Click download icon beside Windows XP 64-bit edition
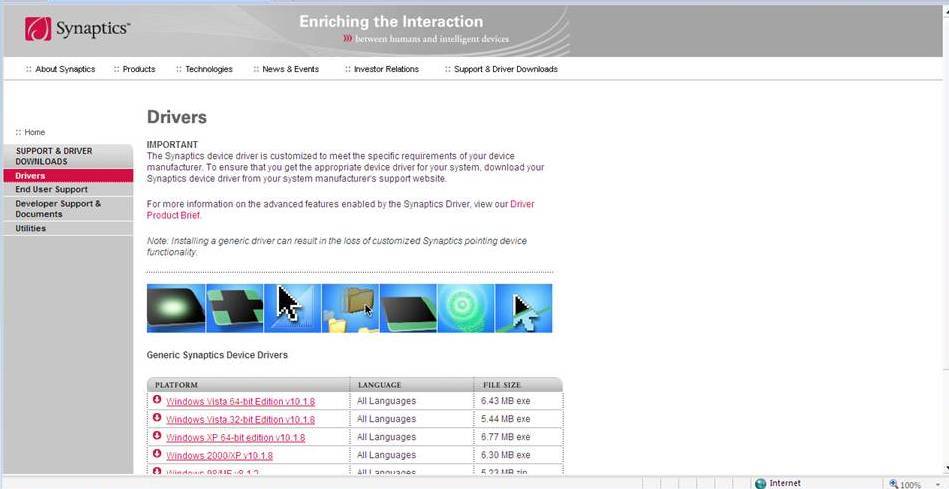The height and width of the screenshot is (489, 949). 157,436
